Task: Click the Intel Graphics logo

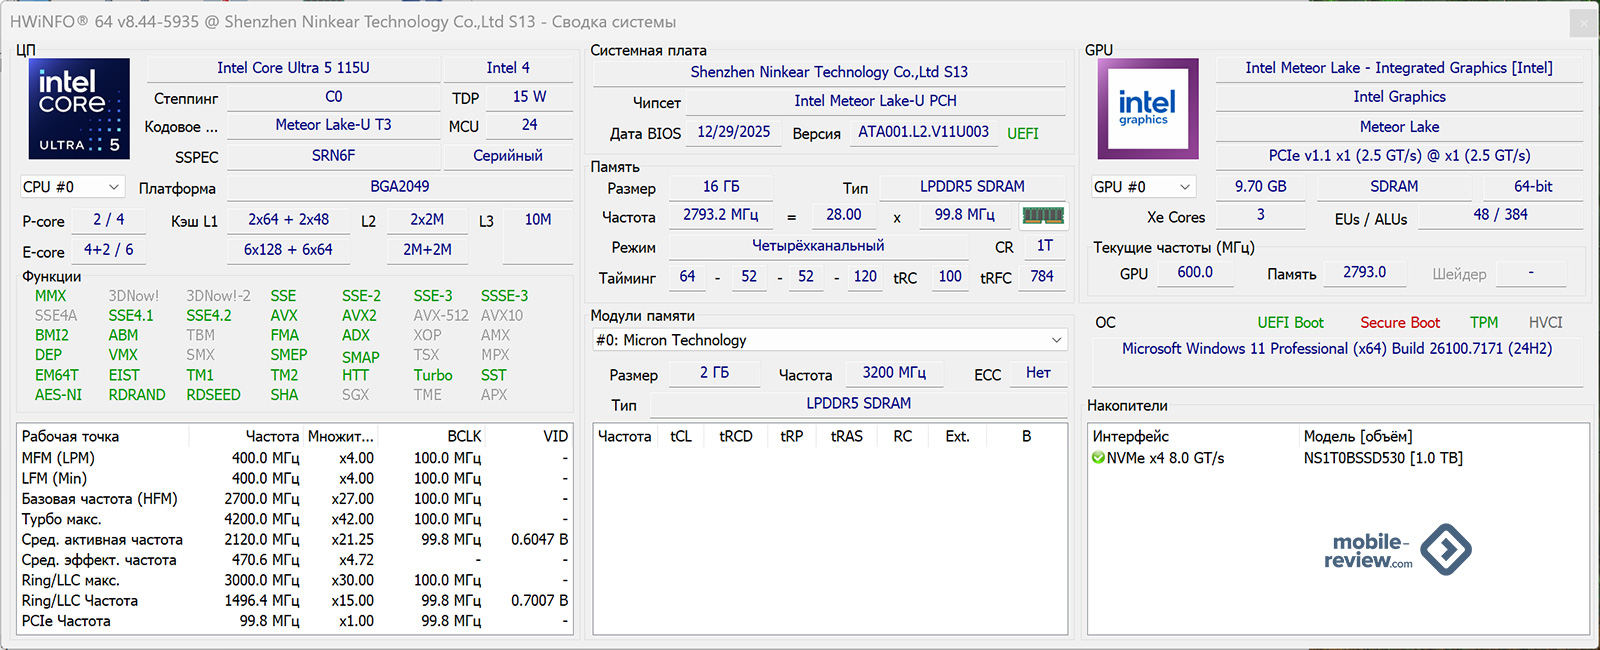Action: (x=1147, y=108)
